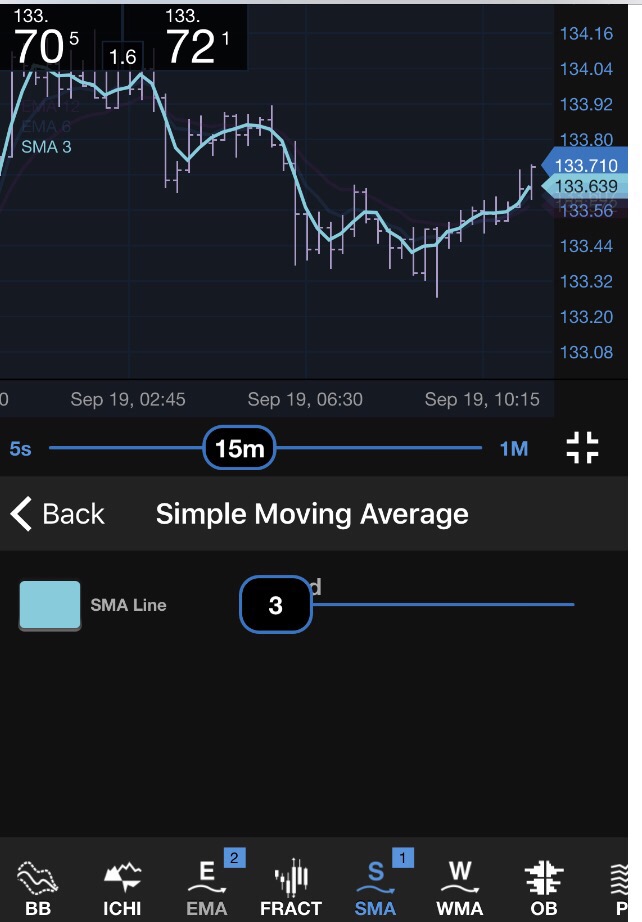642x922 pixels.
Task: Select the Bollinger Bands (BB) indicator icon
Action: (x=39, y=888)
